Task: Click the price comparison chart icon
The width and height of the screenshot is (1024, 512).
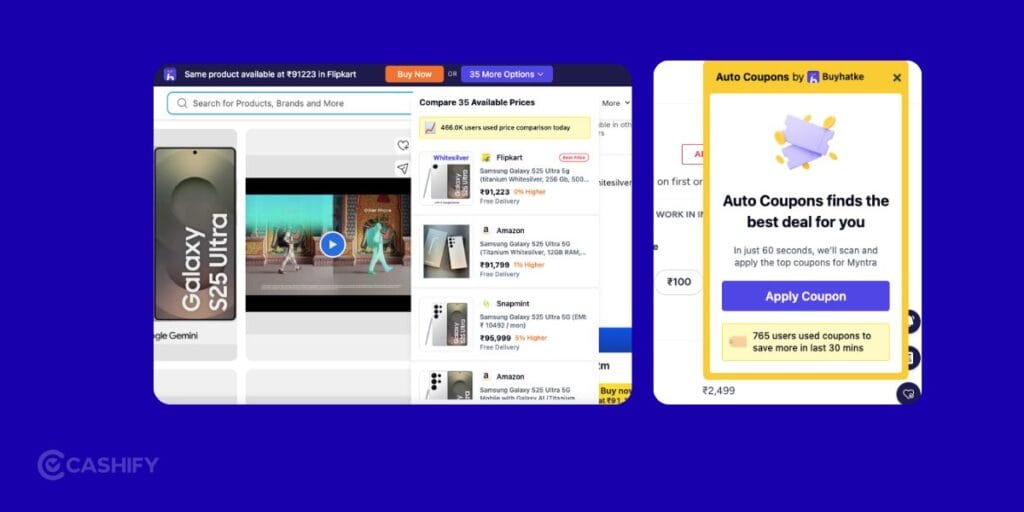Action: point(430,128)
